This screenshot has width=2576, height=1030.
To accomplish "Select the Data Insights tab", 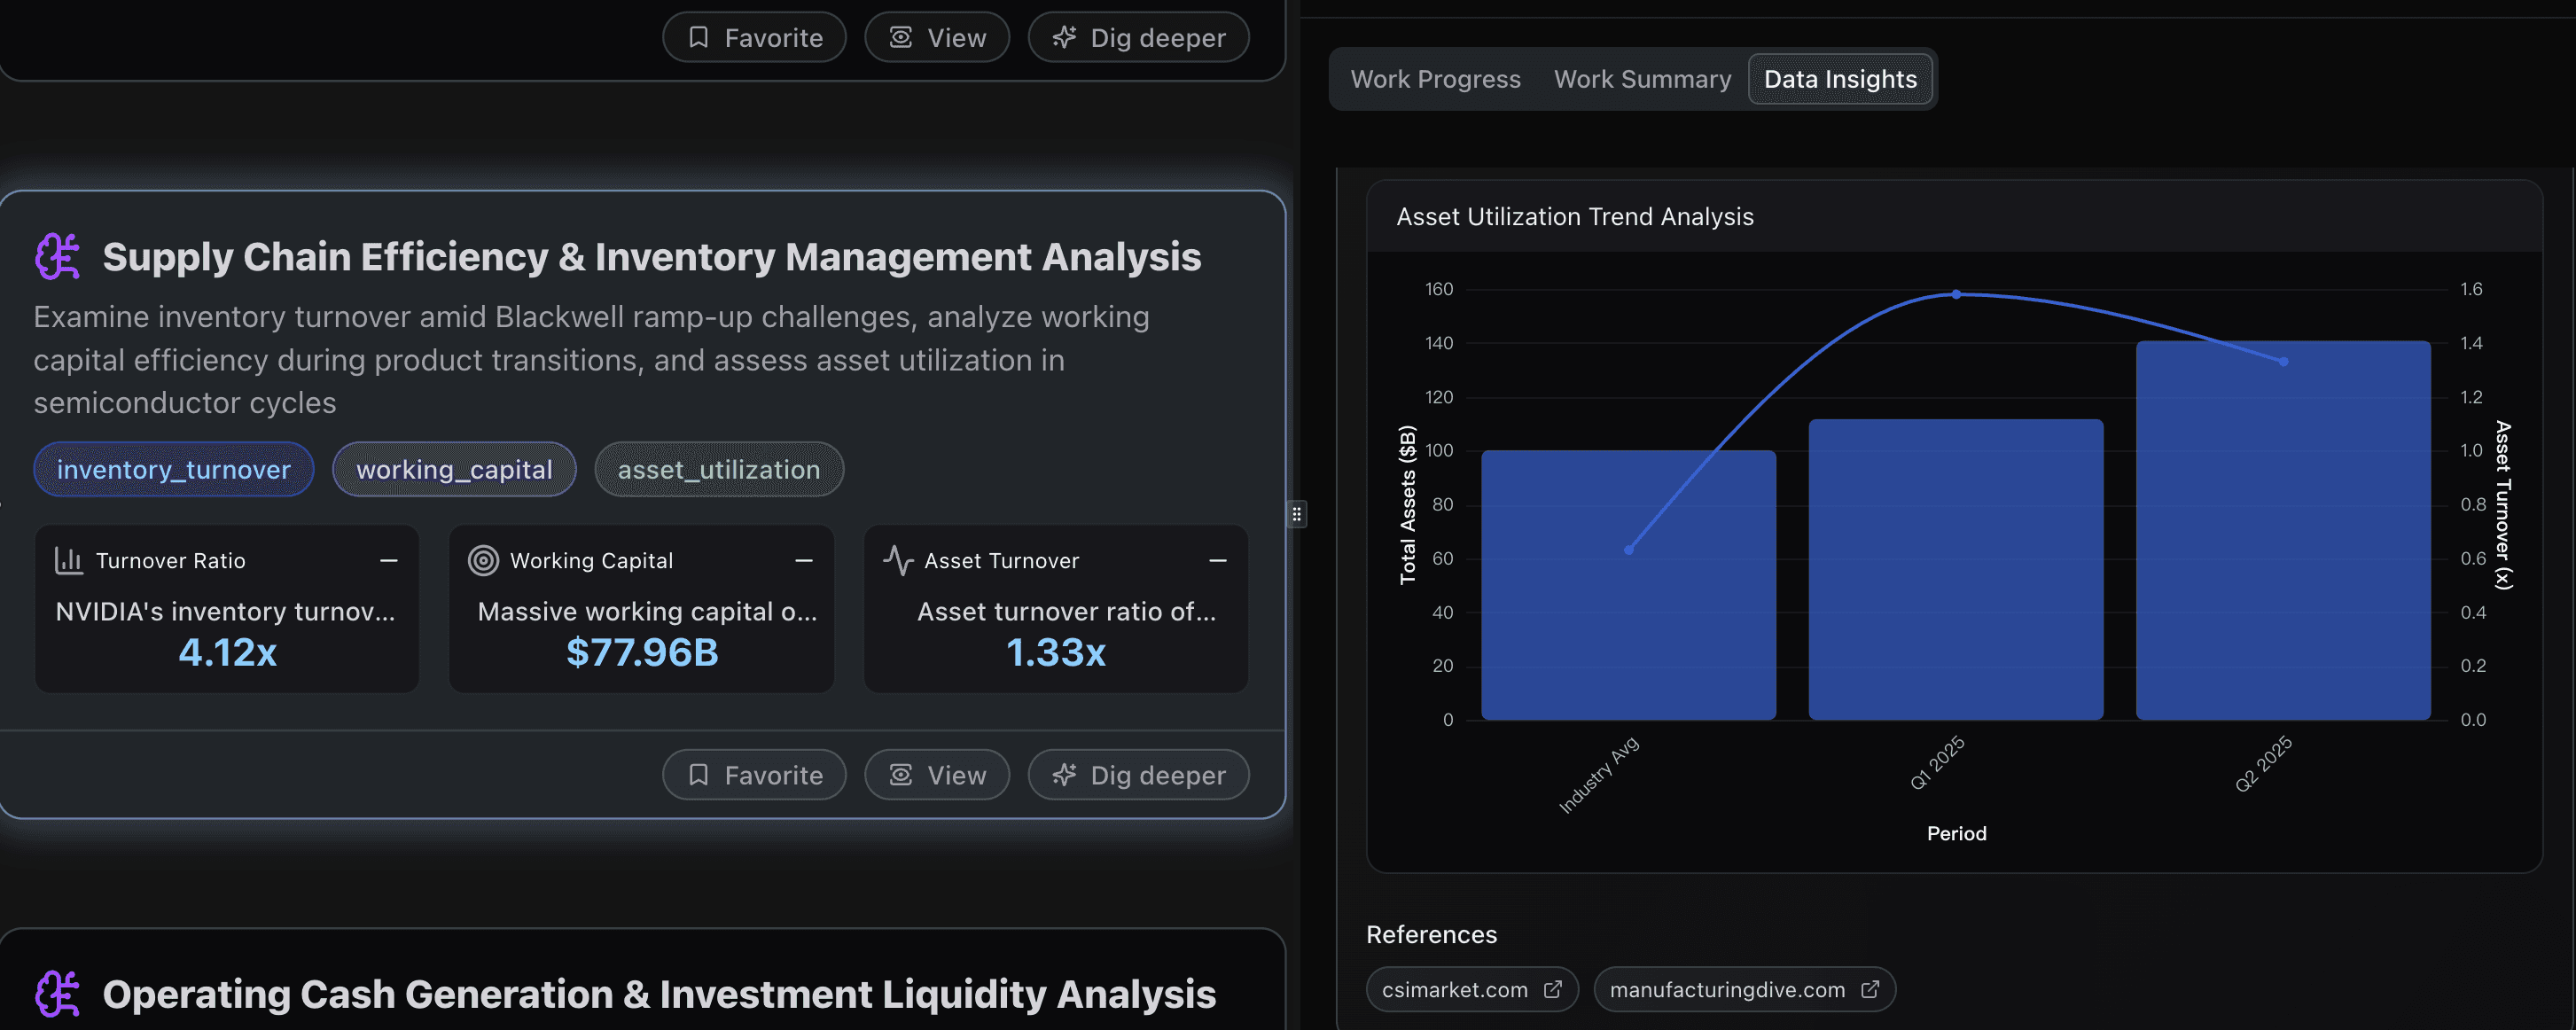I will click(1840, 79).
